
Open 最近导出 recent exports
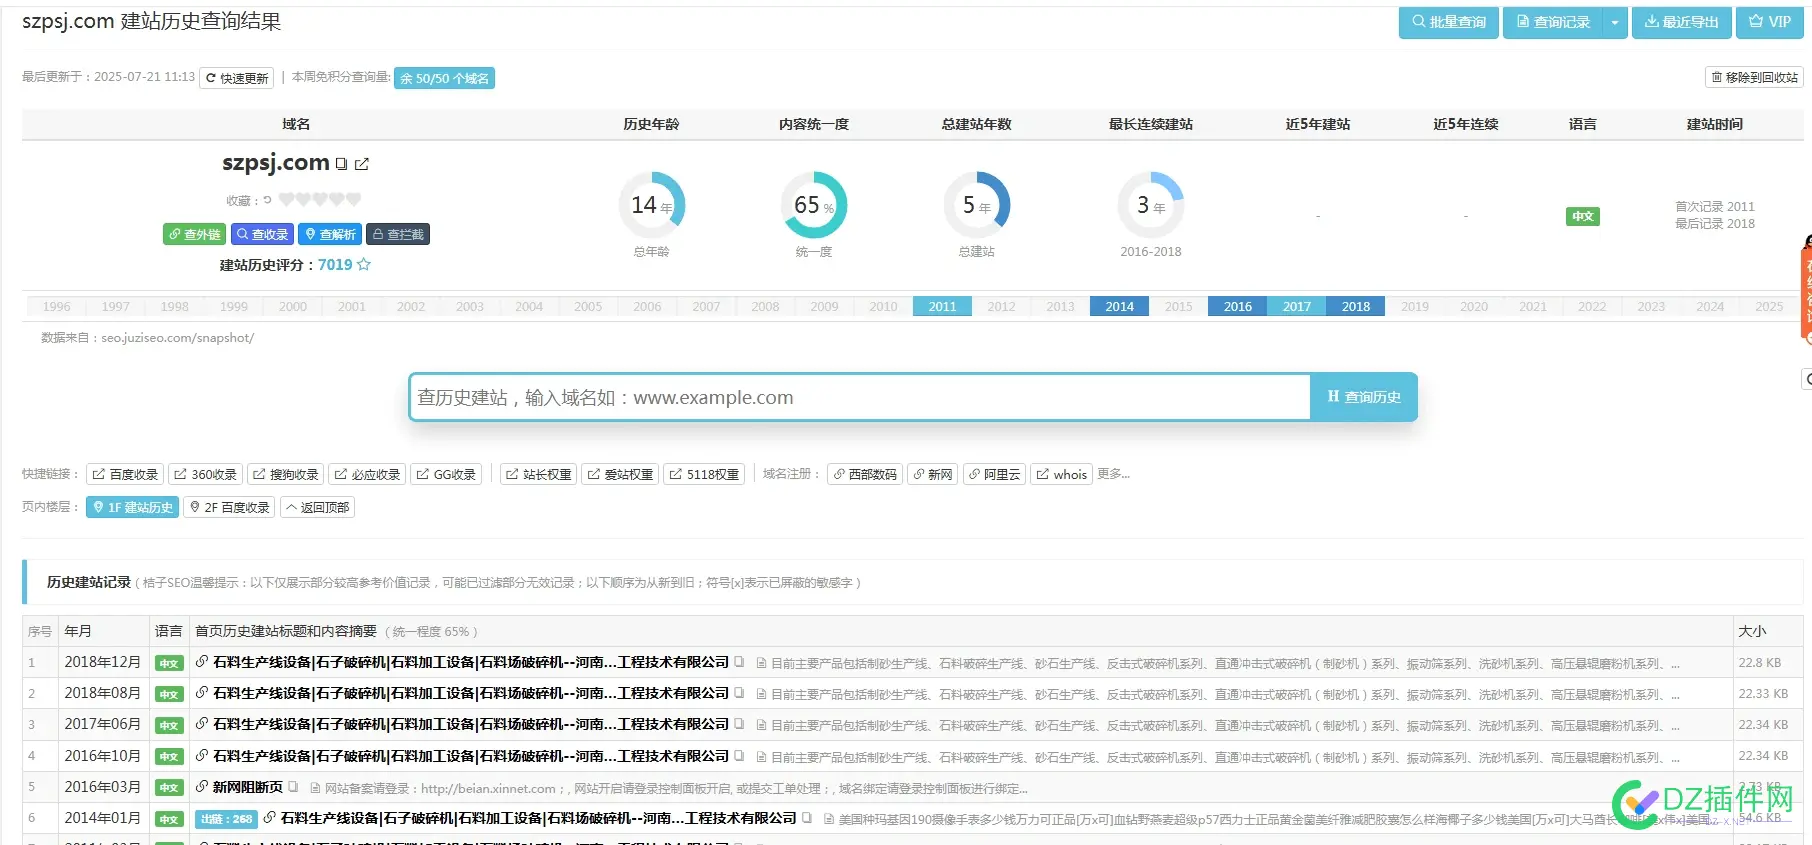click(1681, 22)
